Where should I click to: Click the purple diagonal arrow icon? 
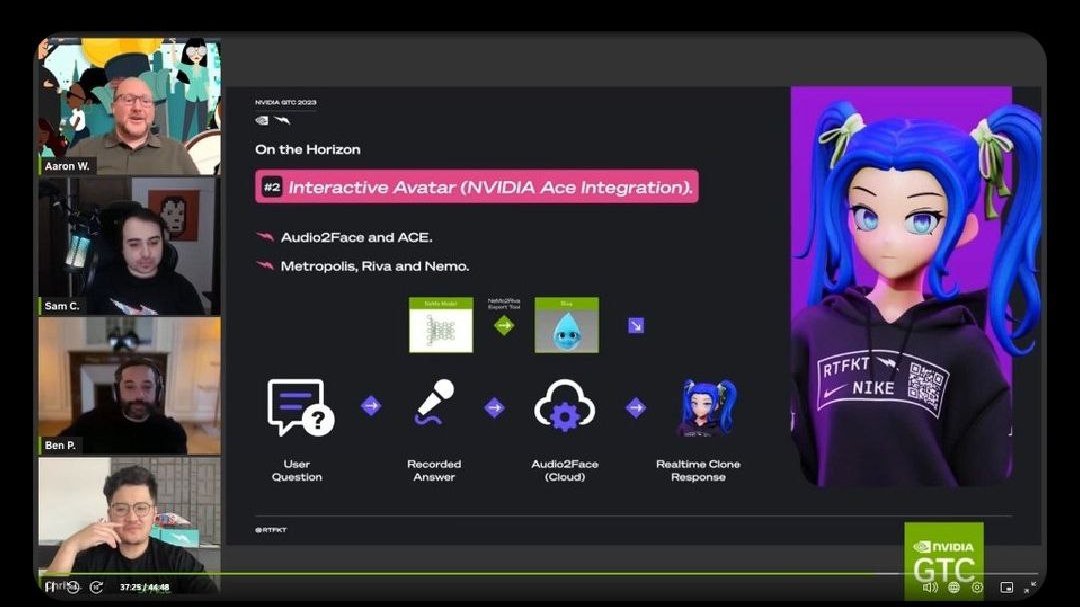(x=636, y=325)
